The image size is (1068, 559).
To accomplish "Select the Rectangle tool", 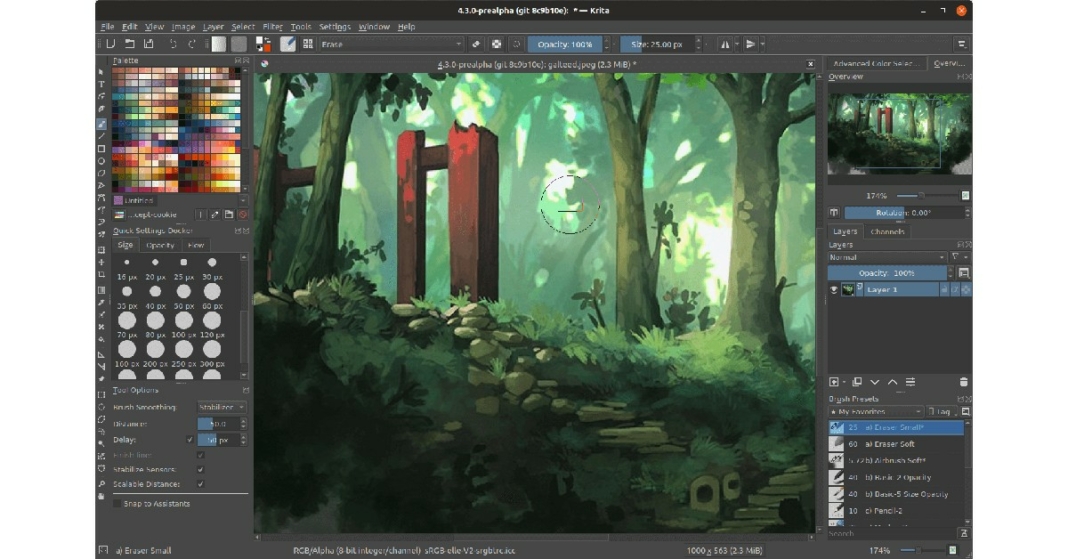I will tap(101, 148).
